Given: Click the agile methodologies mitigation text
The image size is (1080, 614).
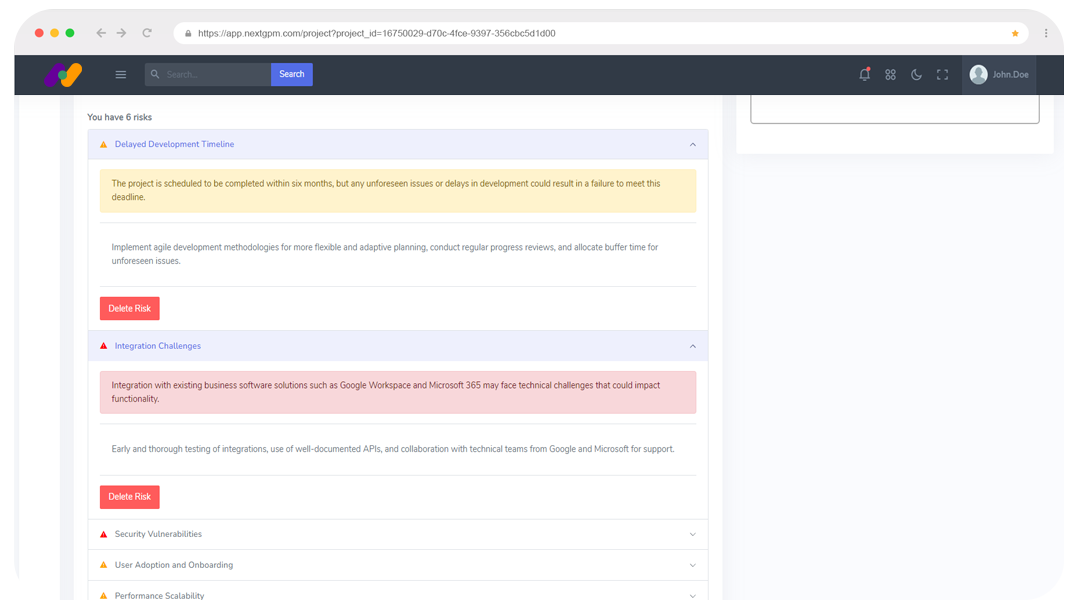Looking at the screenshot, I should coord(385,254).
